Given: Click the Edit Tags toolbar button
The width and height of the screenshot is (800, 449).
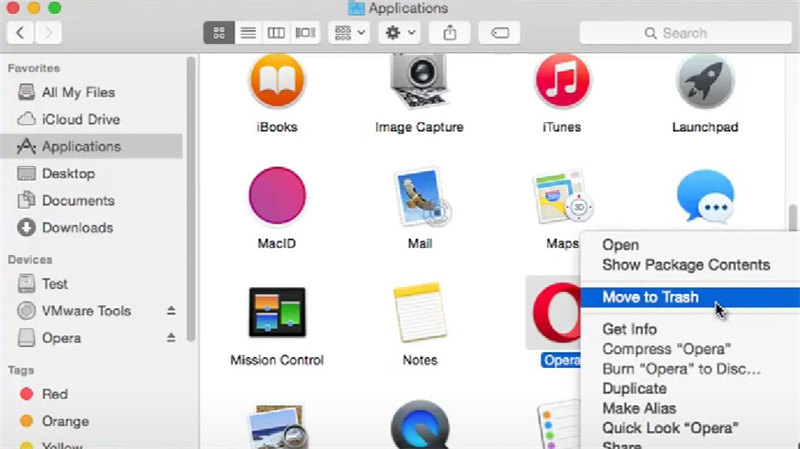Looking at the screenshot, I should [x=499, y=33].
